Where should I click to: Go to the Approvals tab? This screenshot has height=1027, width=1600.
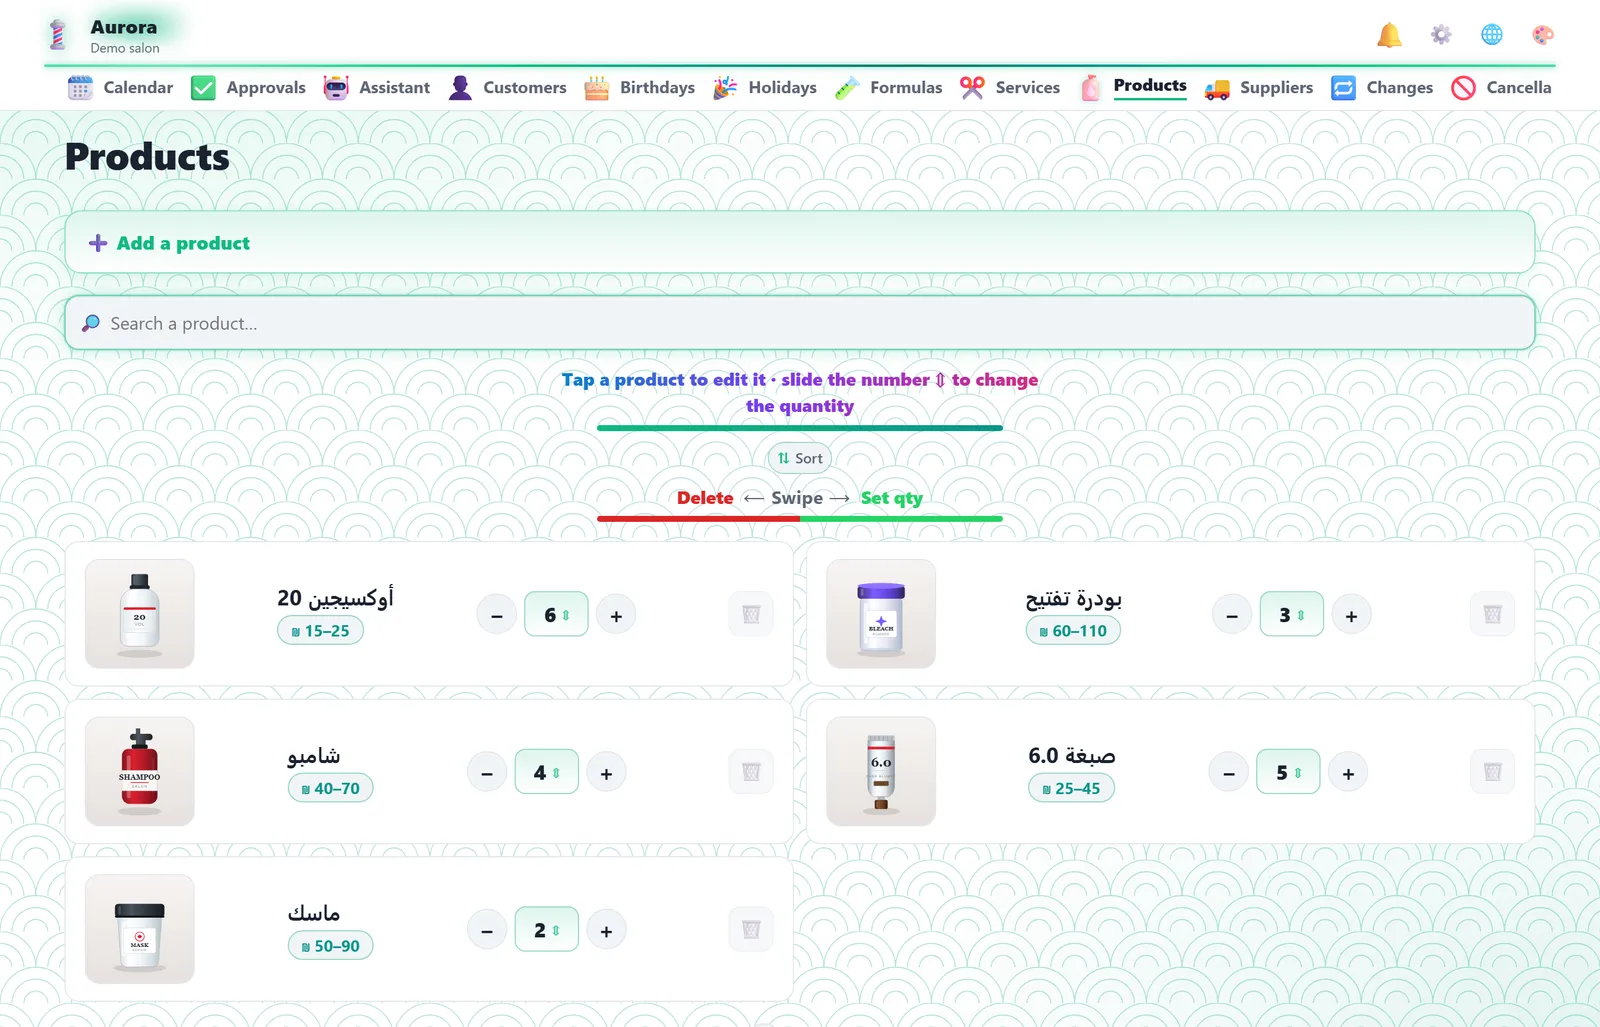coord(248,88)
